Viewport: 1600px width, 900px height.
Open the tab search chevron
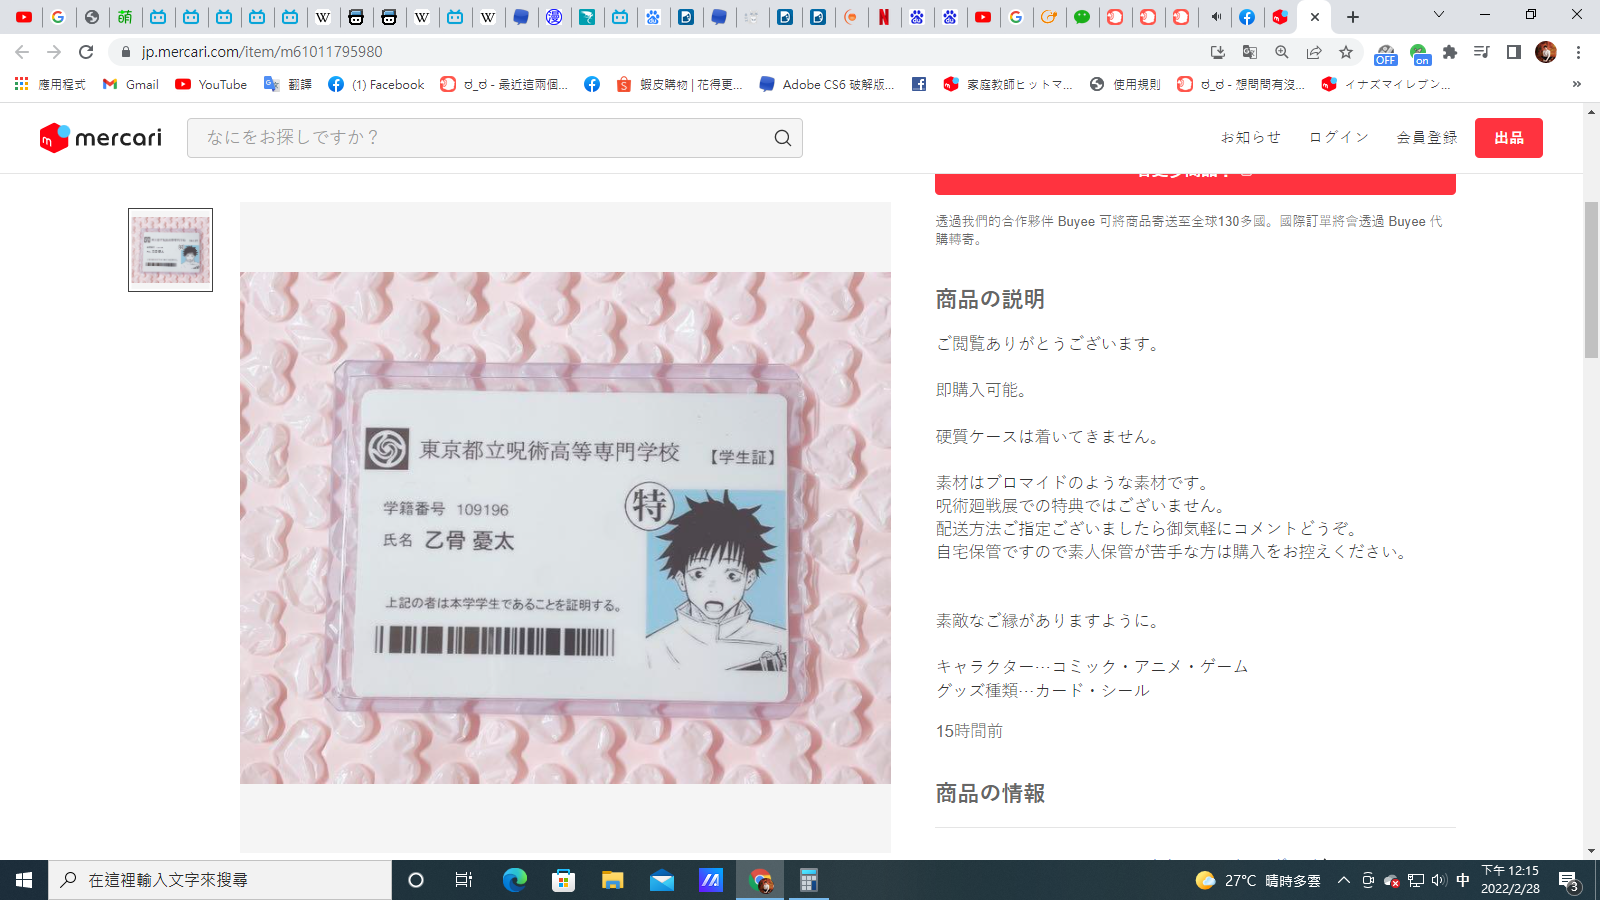[x=1439, y=15]
